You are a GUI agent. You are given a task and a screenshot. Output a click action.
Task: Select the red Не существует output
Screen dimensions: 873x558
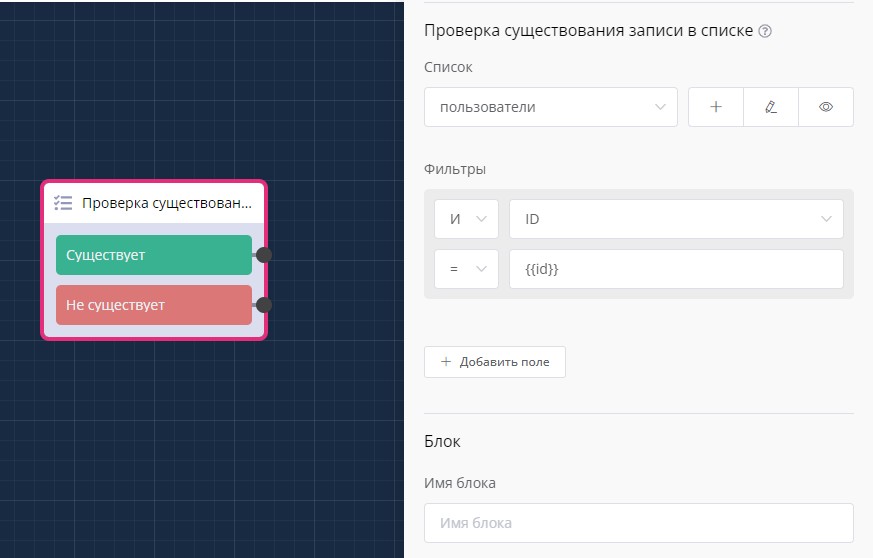[x=153, y=305]
